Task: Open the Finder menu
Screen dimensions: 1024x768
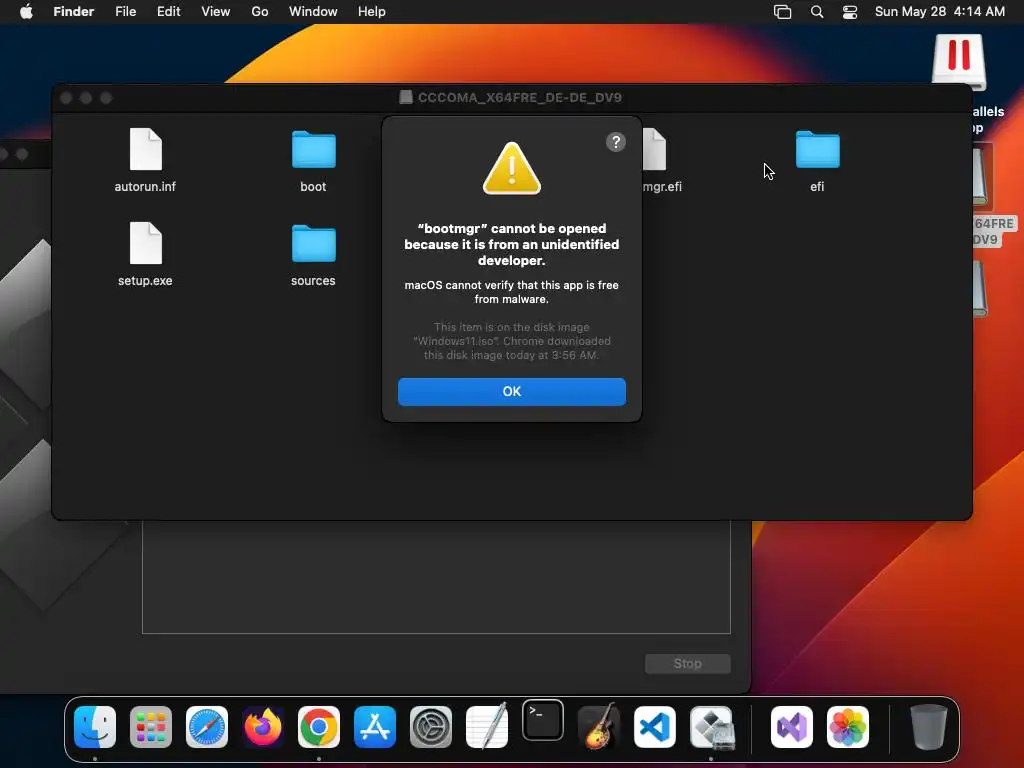Action: click(x=74, y=11)
